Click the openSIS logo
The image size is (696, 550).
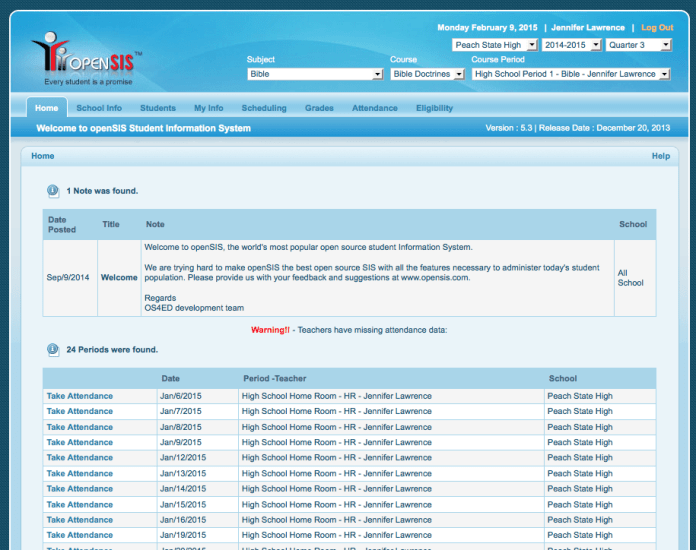point(87,58)
